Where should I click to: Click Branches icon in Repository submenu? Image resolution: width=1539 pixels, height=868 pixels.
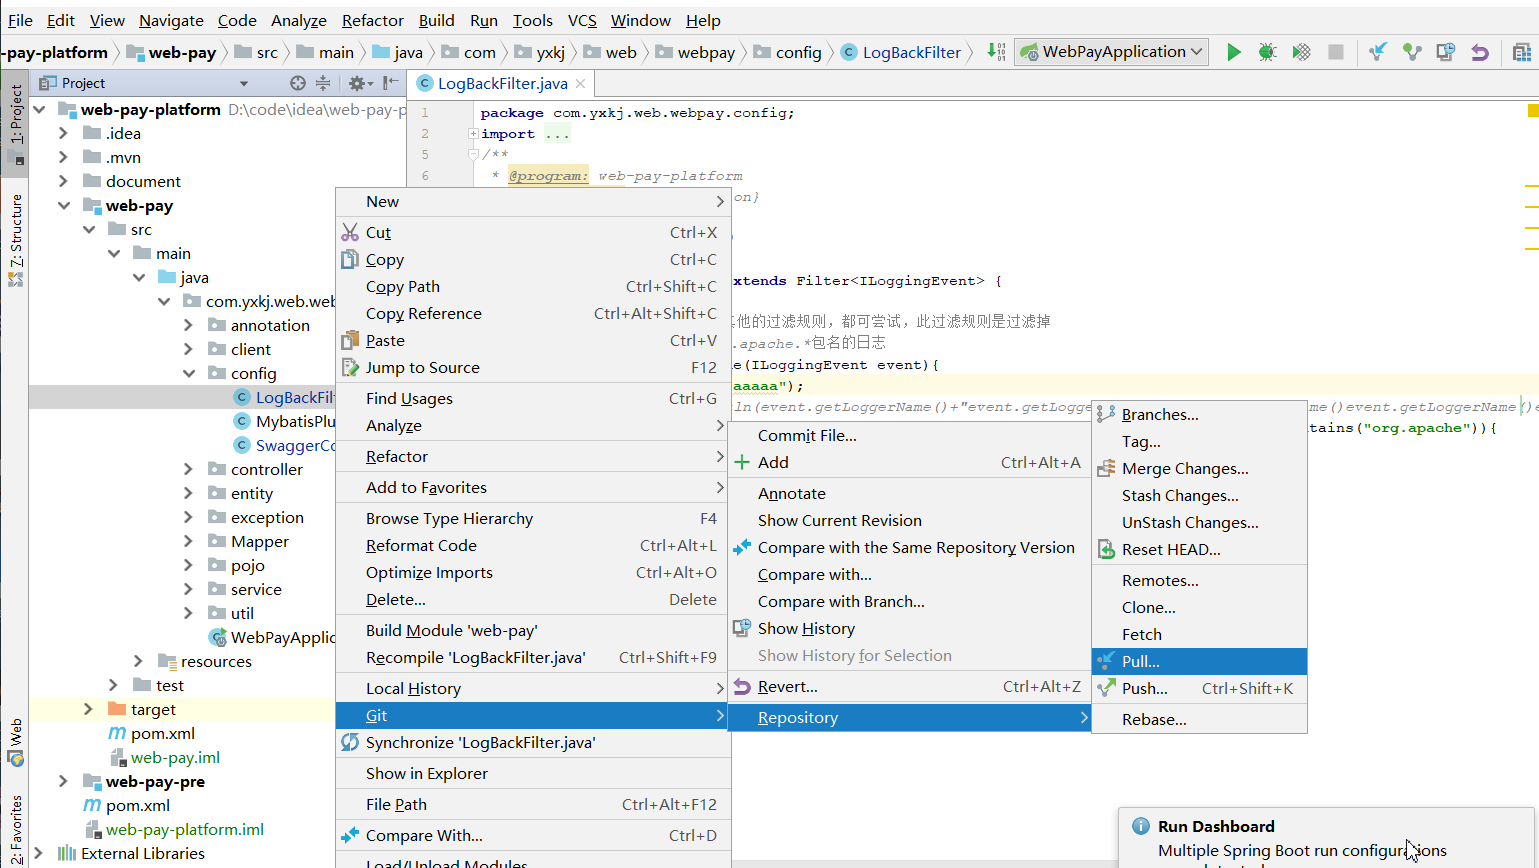(1106, 414)
